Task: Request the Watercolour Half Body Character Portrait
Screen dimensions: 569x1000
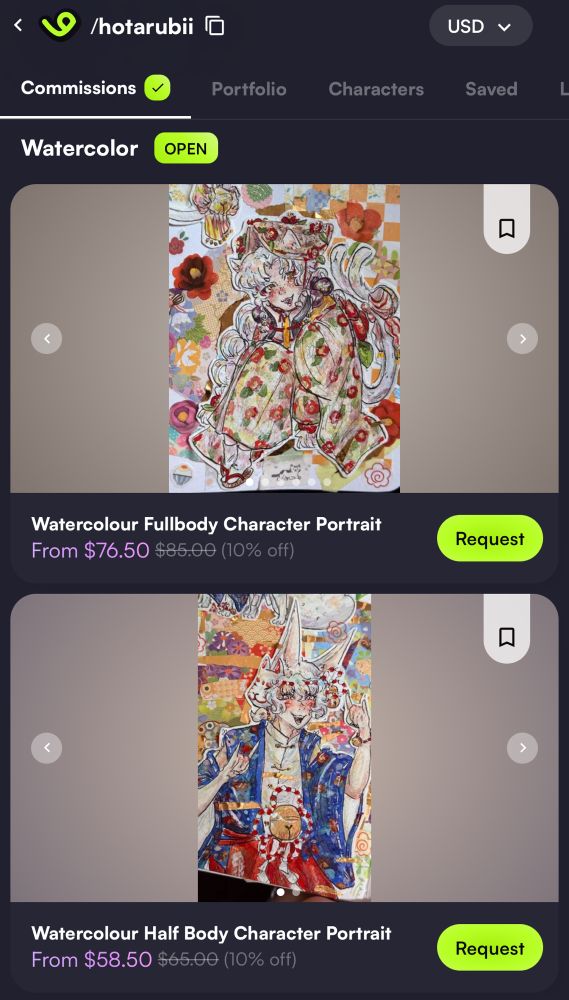Action: point(490,948)
